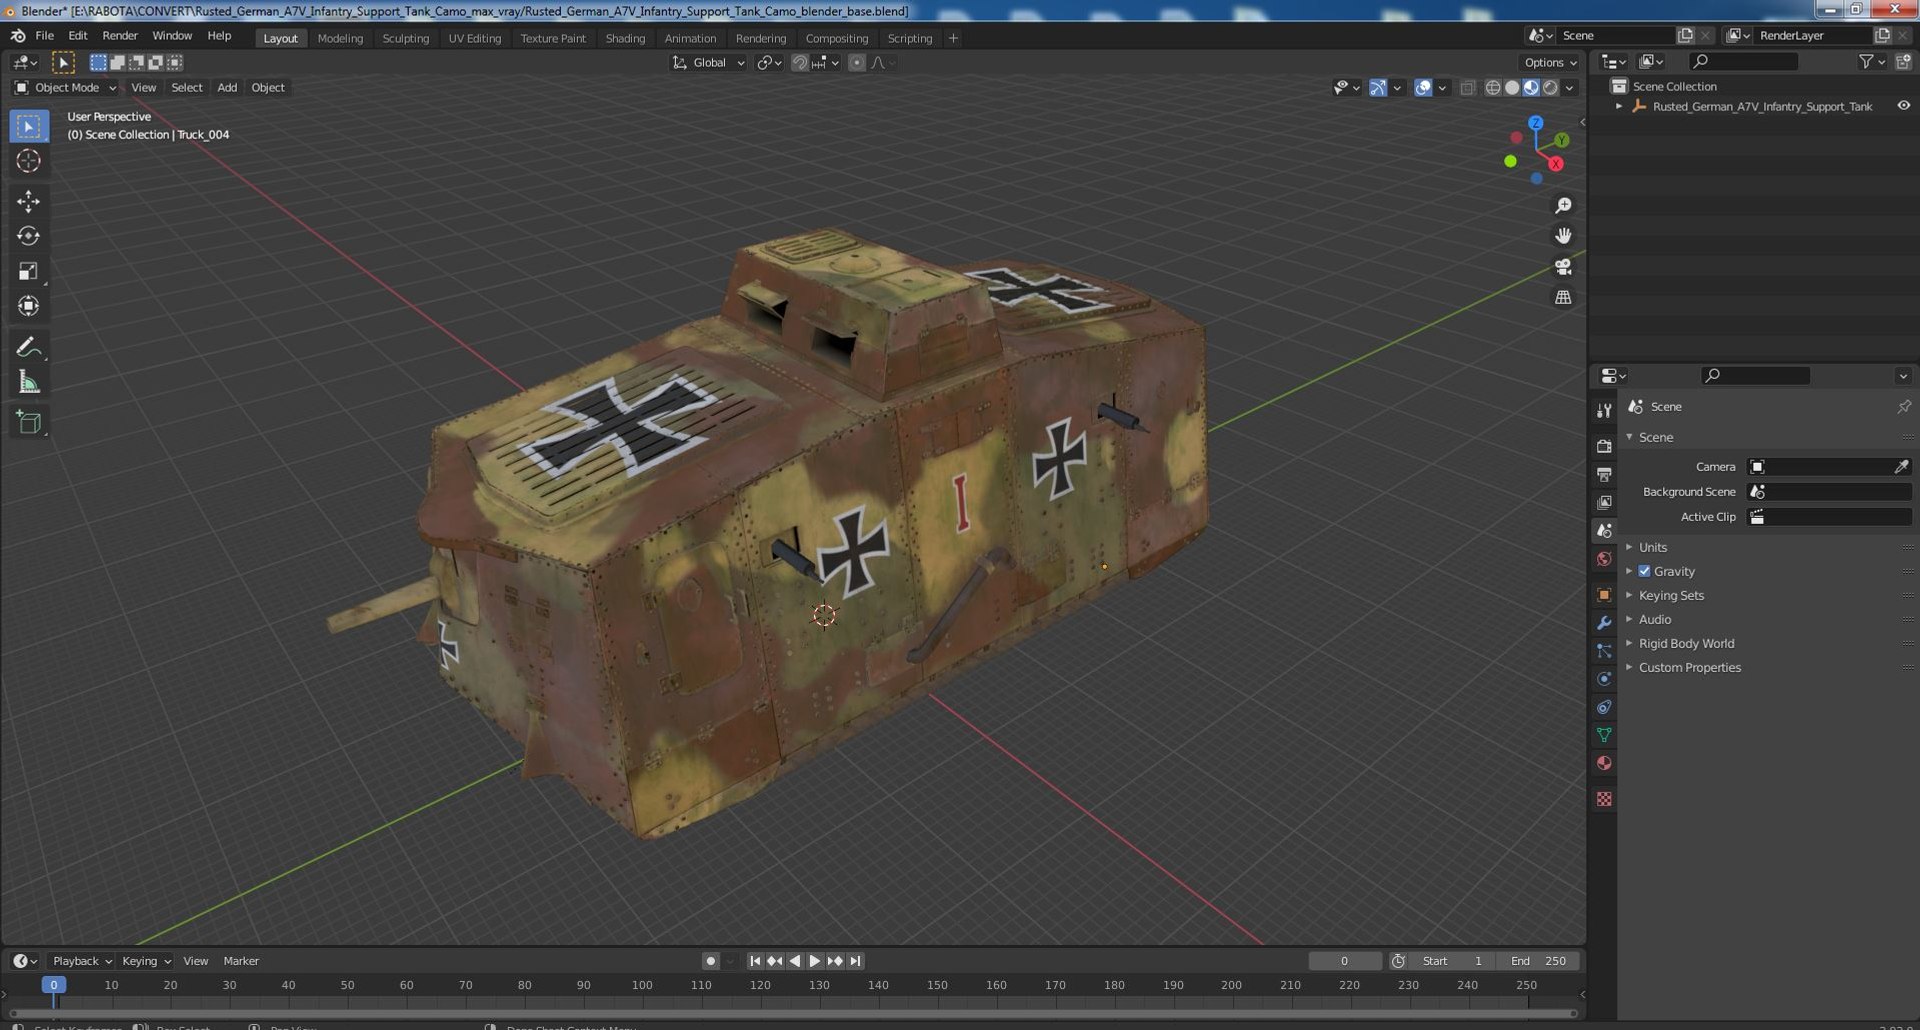Toggle proportional editing button
The image size is (1920, 1030).
point(856,63)
